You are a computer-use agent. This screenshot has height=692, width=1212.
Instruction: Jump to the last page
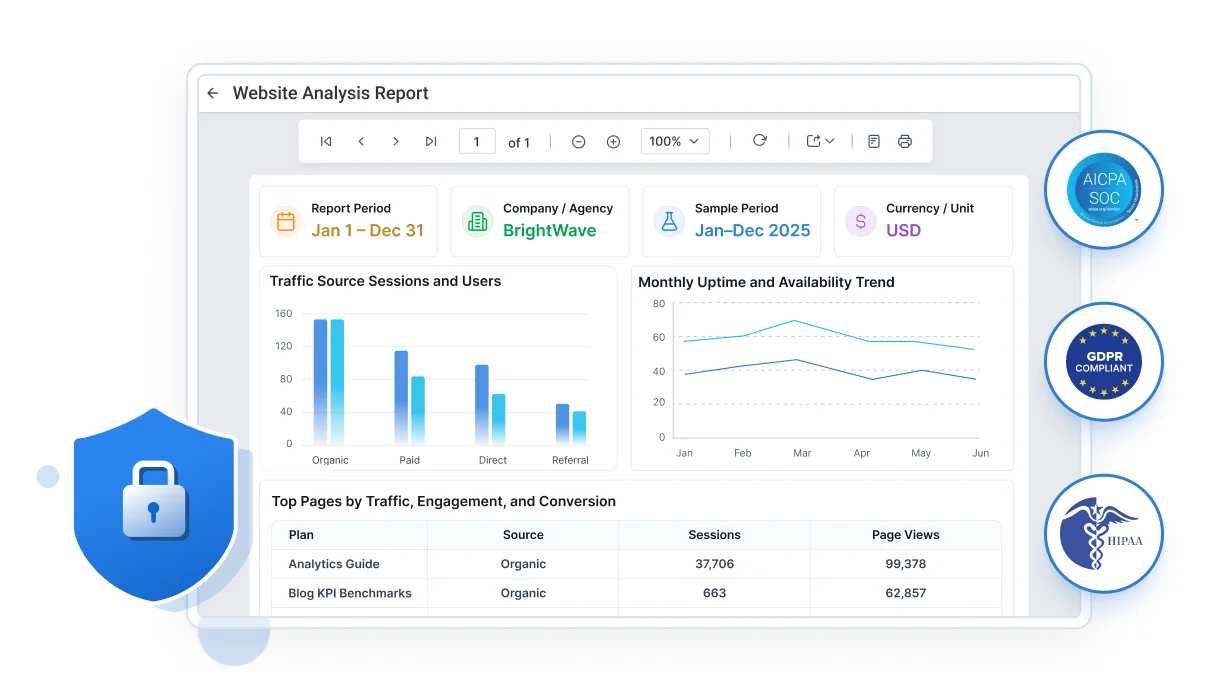pos(431,142)
